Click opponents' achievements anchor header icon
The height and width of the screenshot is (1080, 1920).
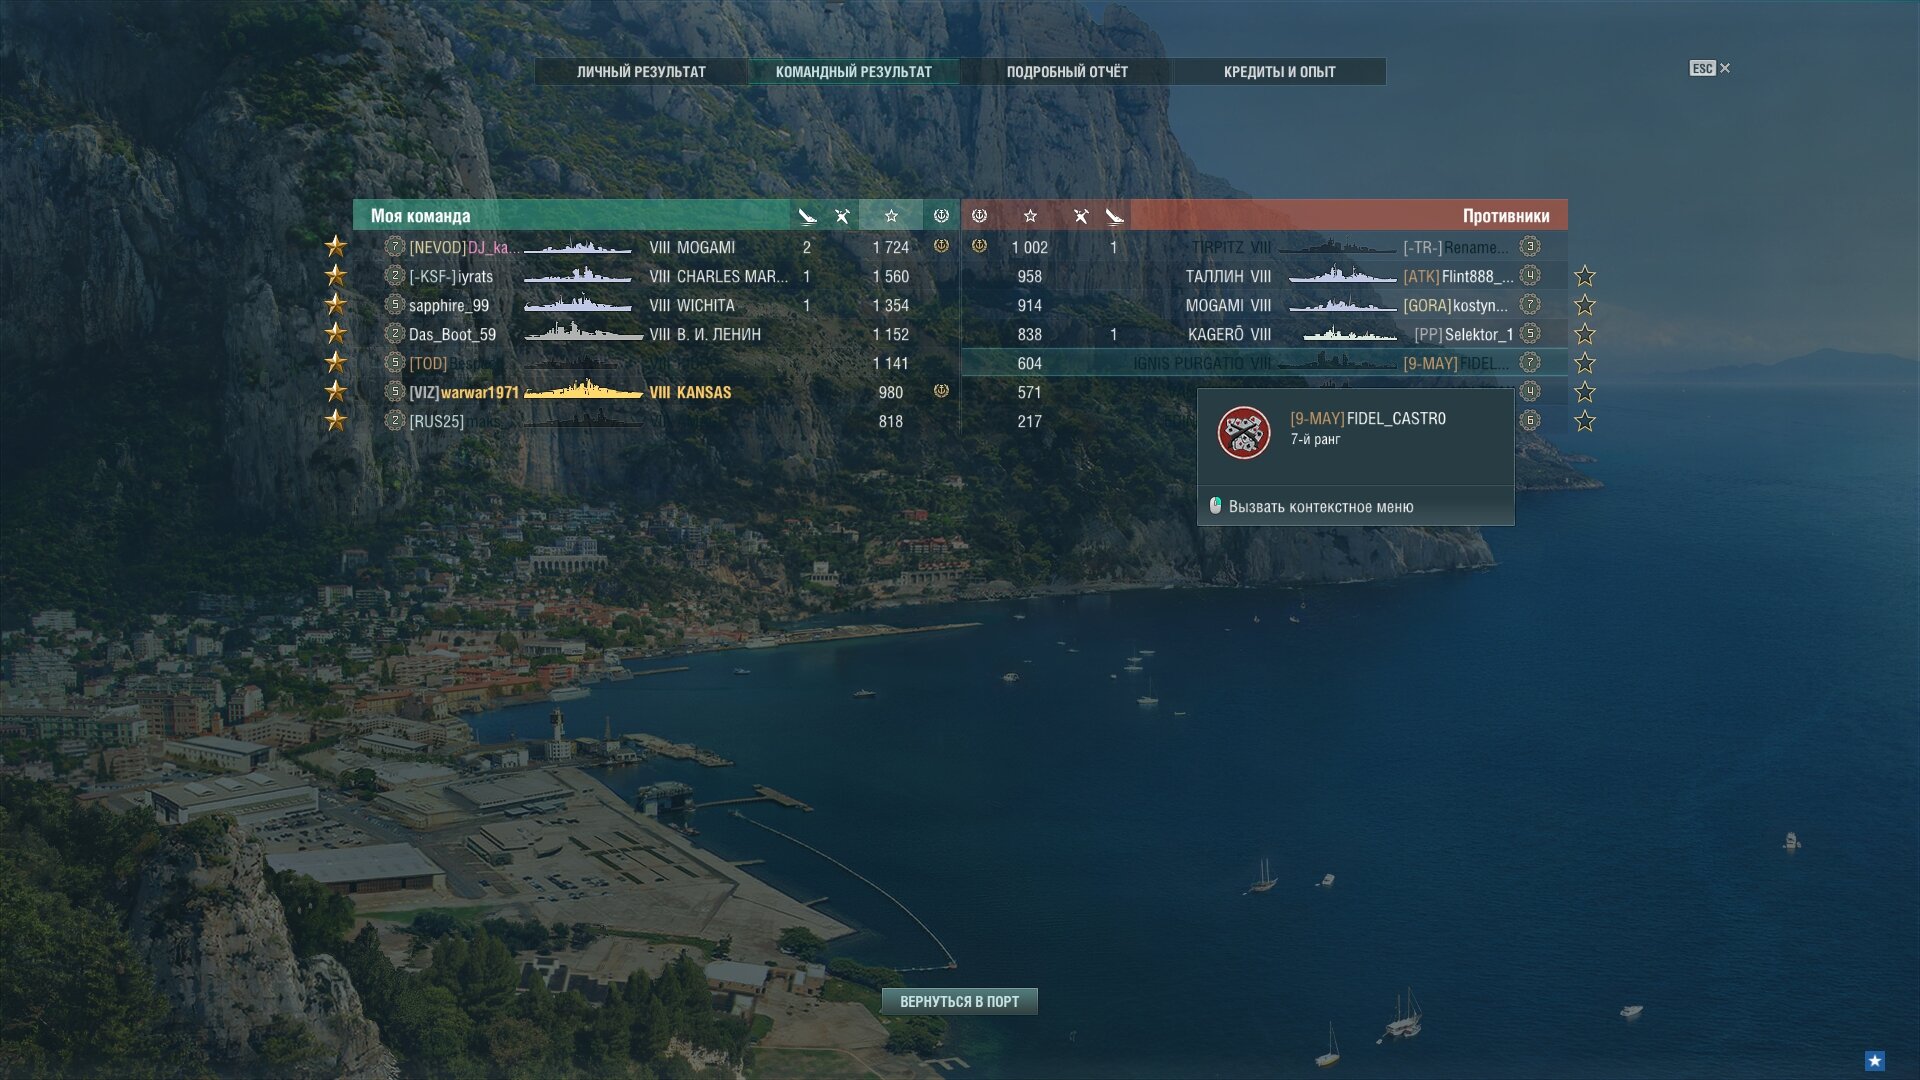(980, 216)
